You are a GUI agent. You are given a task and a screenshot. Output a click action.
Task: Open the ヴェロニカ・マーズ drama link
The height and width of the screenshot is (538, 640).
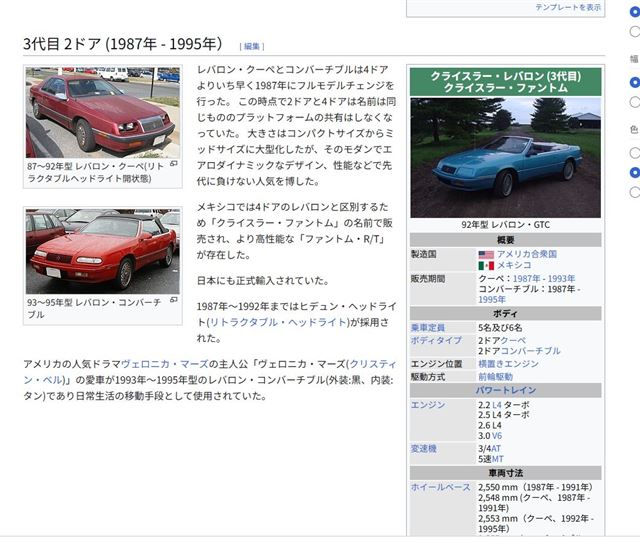point(164,364)
